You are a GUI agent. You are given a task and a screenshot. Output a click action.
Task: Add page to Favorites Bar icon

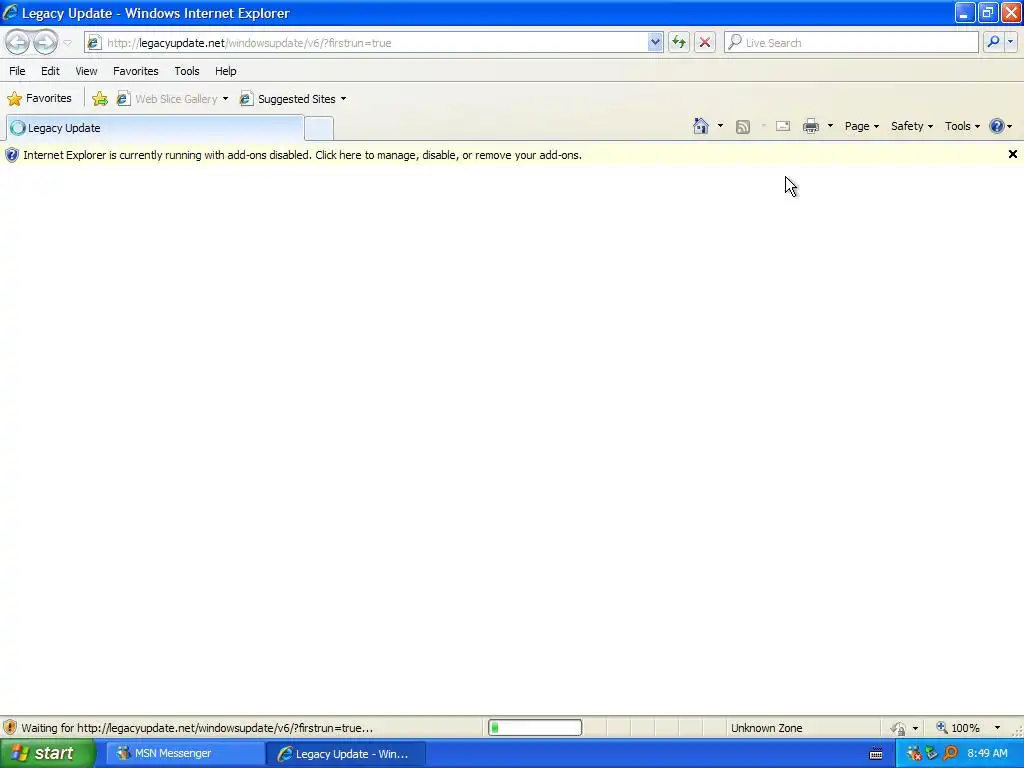(x=100, y=99)
